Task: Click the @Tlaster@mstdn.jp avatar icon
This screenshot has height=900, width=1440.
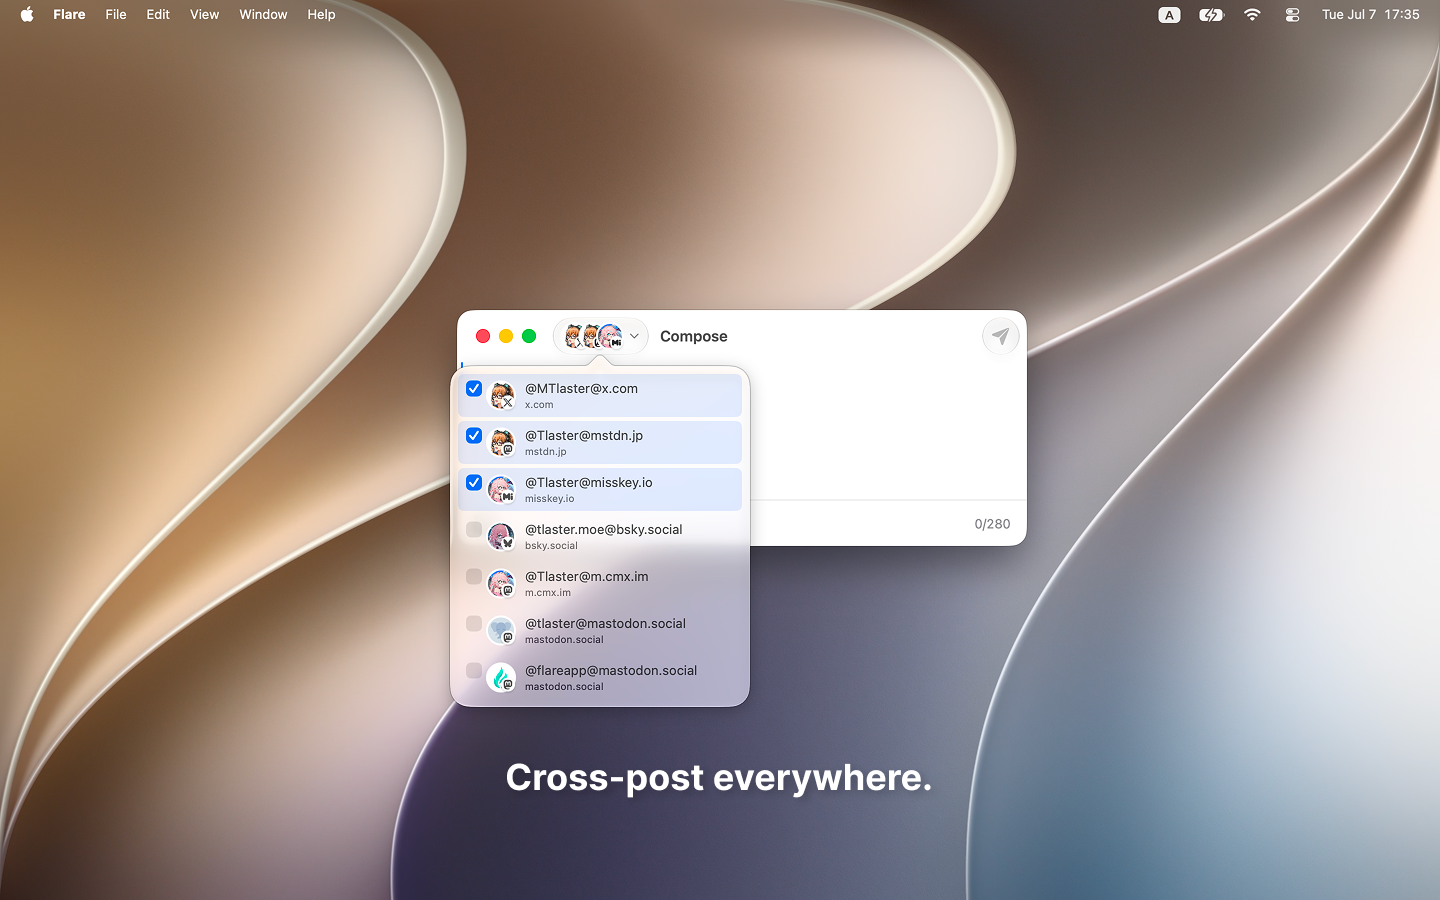Action: click(501, 442)
